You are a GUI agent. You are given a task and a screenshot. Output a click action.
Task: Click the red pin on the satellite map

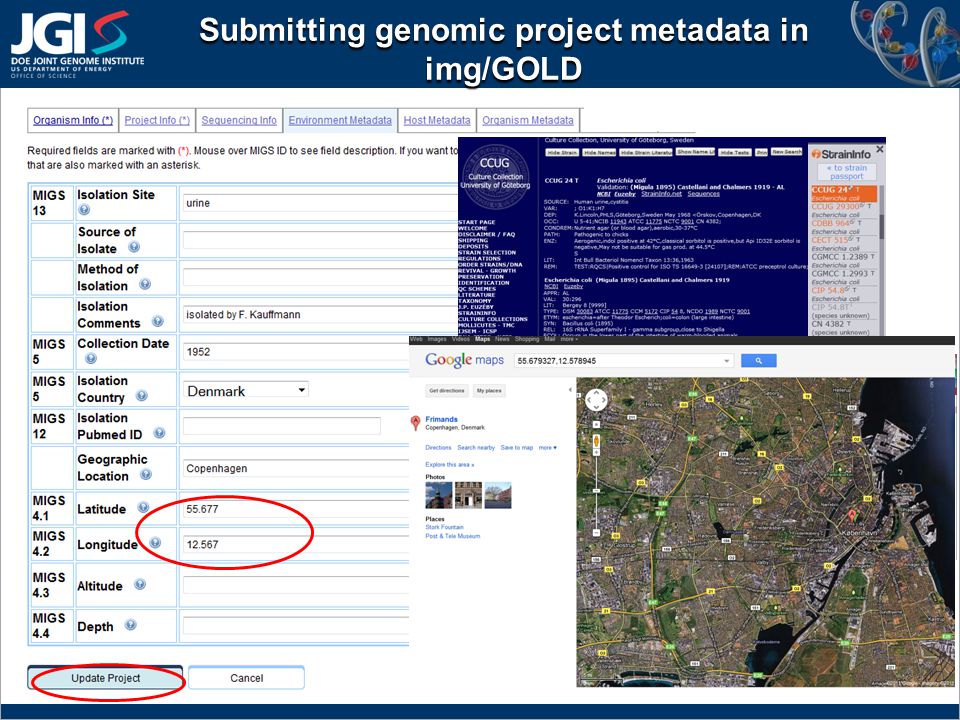(851, 516)
